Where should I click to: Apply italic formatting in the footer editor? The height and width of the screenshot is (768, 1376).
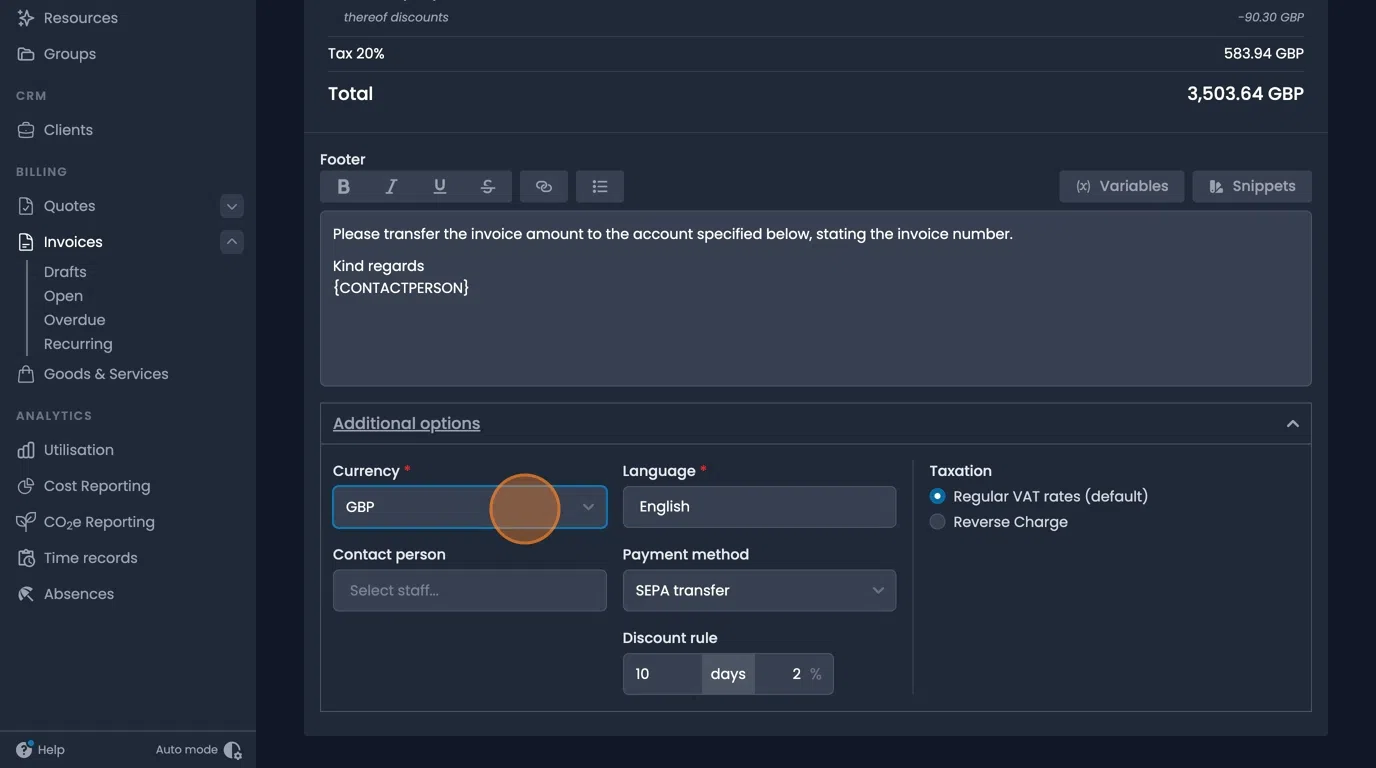click(x=391, y=186)
